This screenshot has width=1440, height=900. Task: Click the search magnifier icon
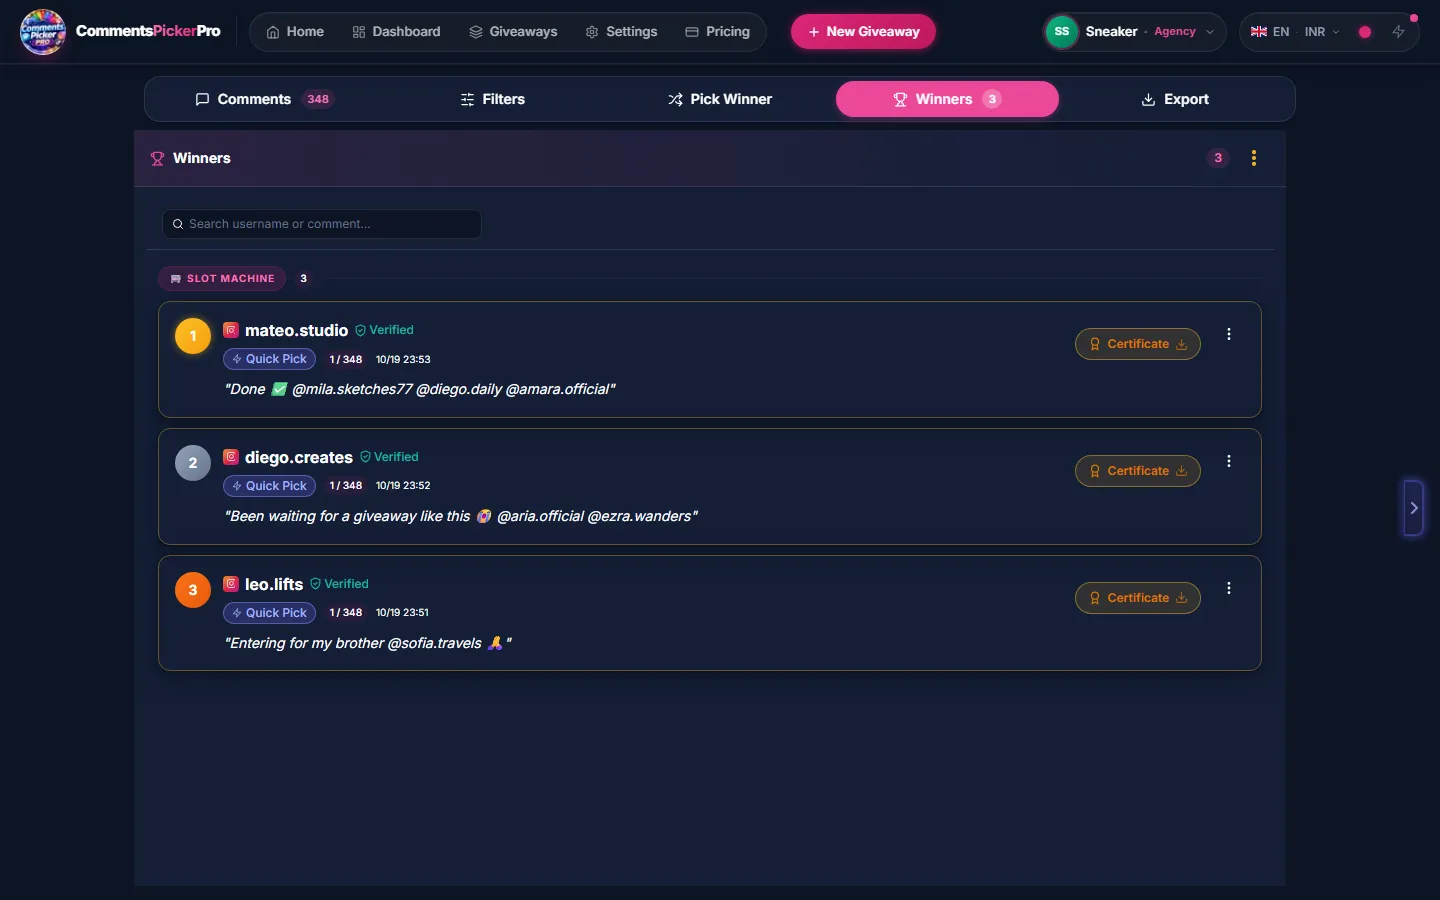click(x=178, y=224)
